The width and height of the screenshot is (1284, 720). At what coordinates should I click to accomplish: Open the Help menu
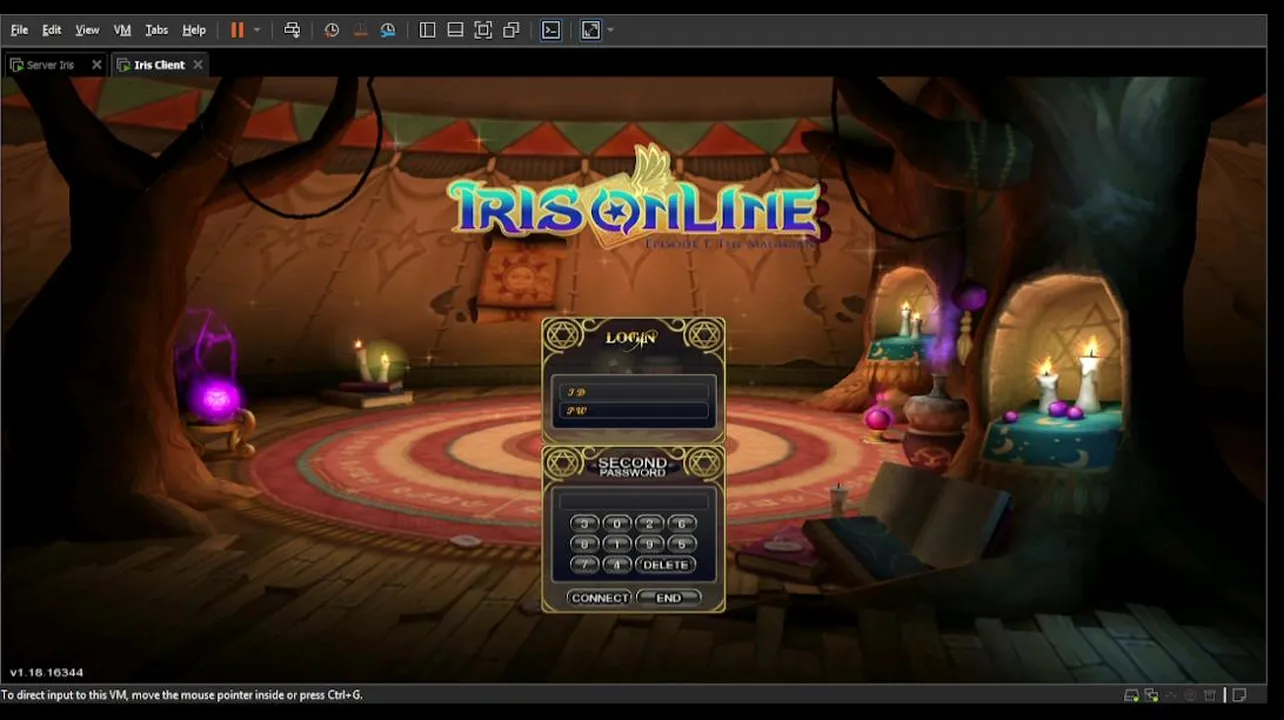(x=194, y=30)
